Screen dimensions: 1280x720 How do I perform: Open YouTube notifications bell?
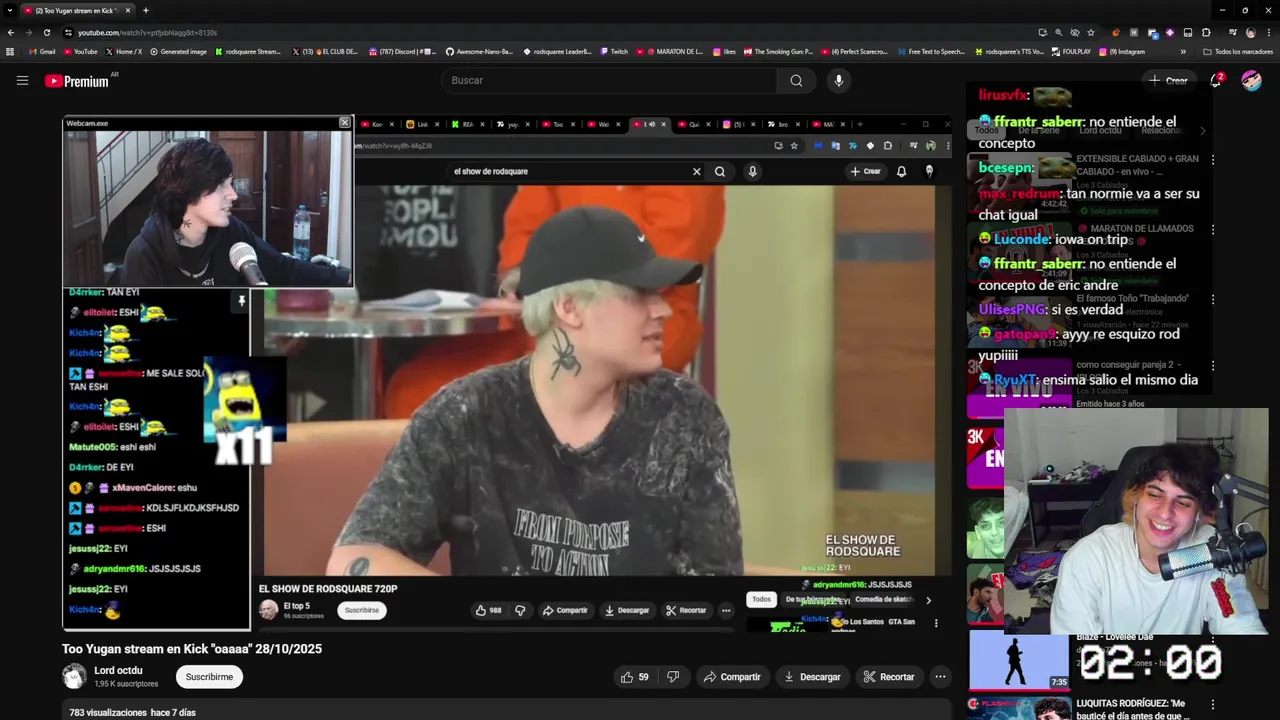(x=1216, y=81)
